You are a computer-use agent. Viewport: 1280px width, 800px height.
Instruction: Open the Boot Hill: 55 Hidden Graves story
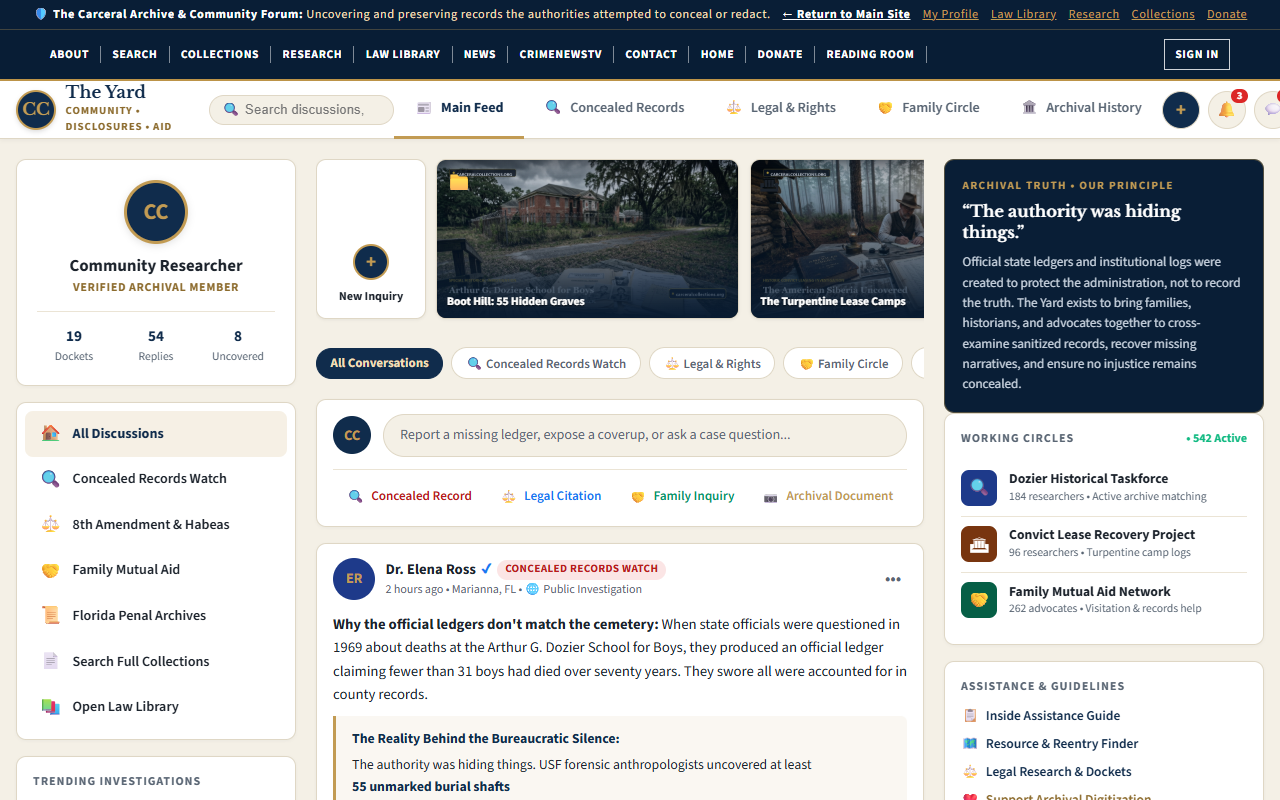[x=587, y=239]
